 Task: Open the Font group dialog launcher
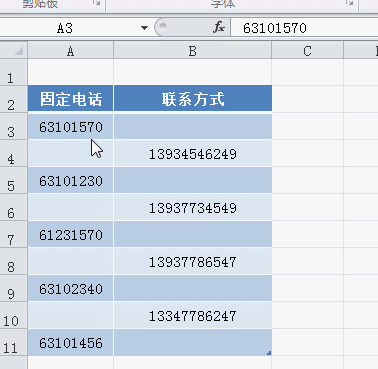(349, 3)
